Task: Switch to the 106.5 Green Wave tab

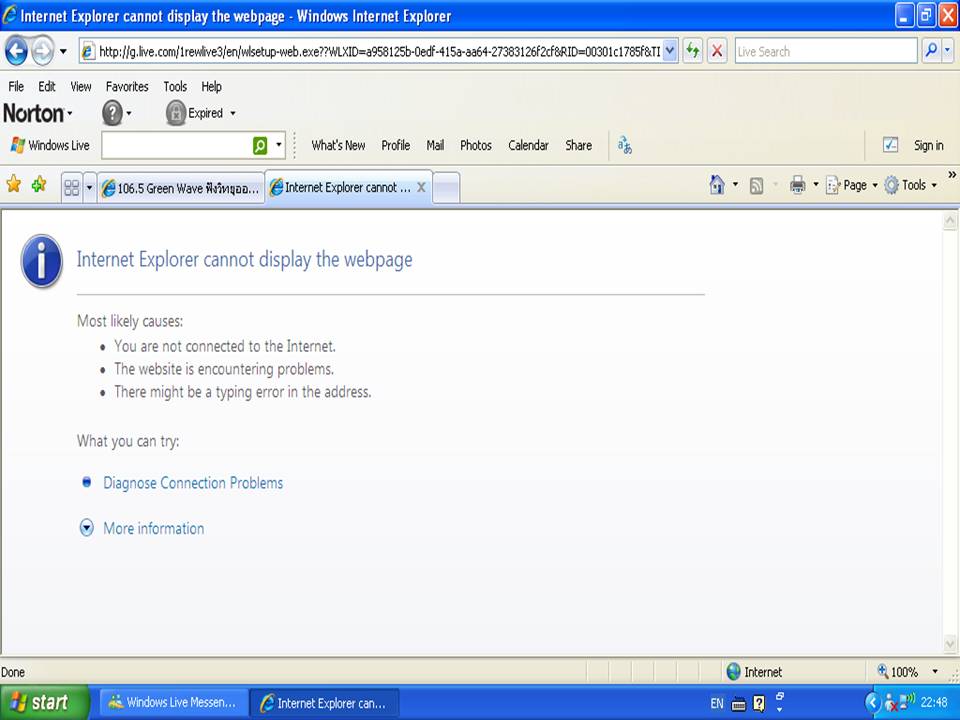Action: click(x=181, y=188)
